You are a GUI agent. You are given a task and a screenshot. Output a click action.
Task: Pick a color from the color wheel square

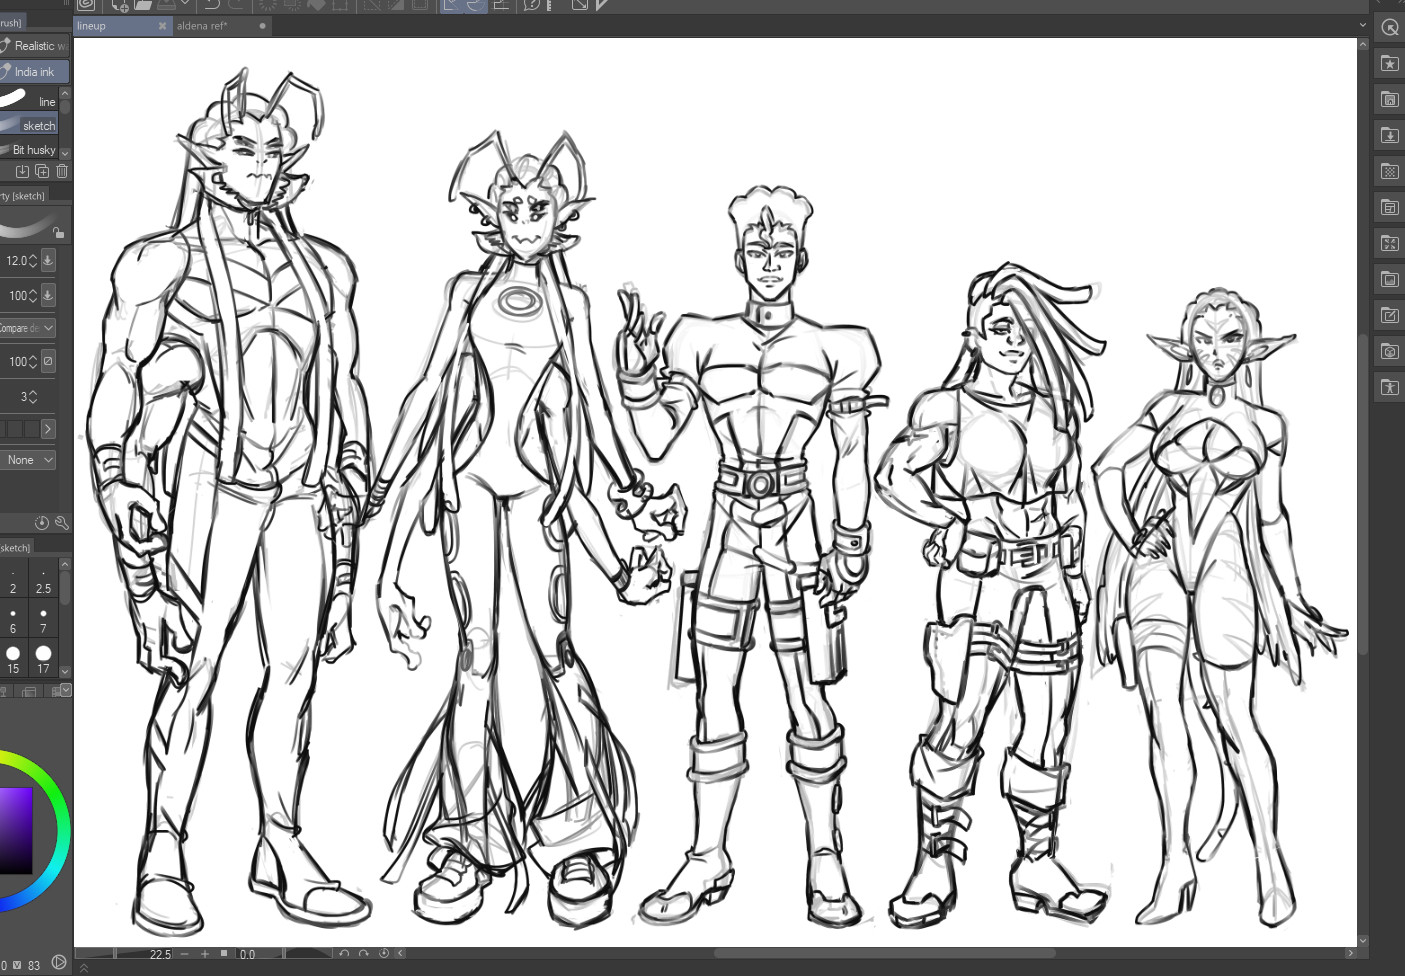[x=16, y=830]
